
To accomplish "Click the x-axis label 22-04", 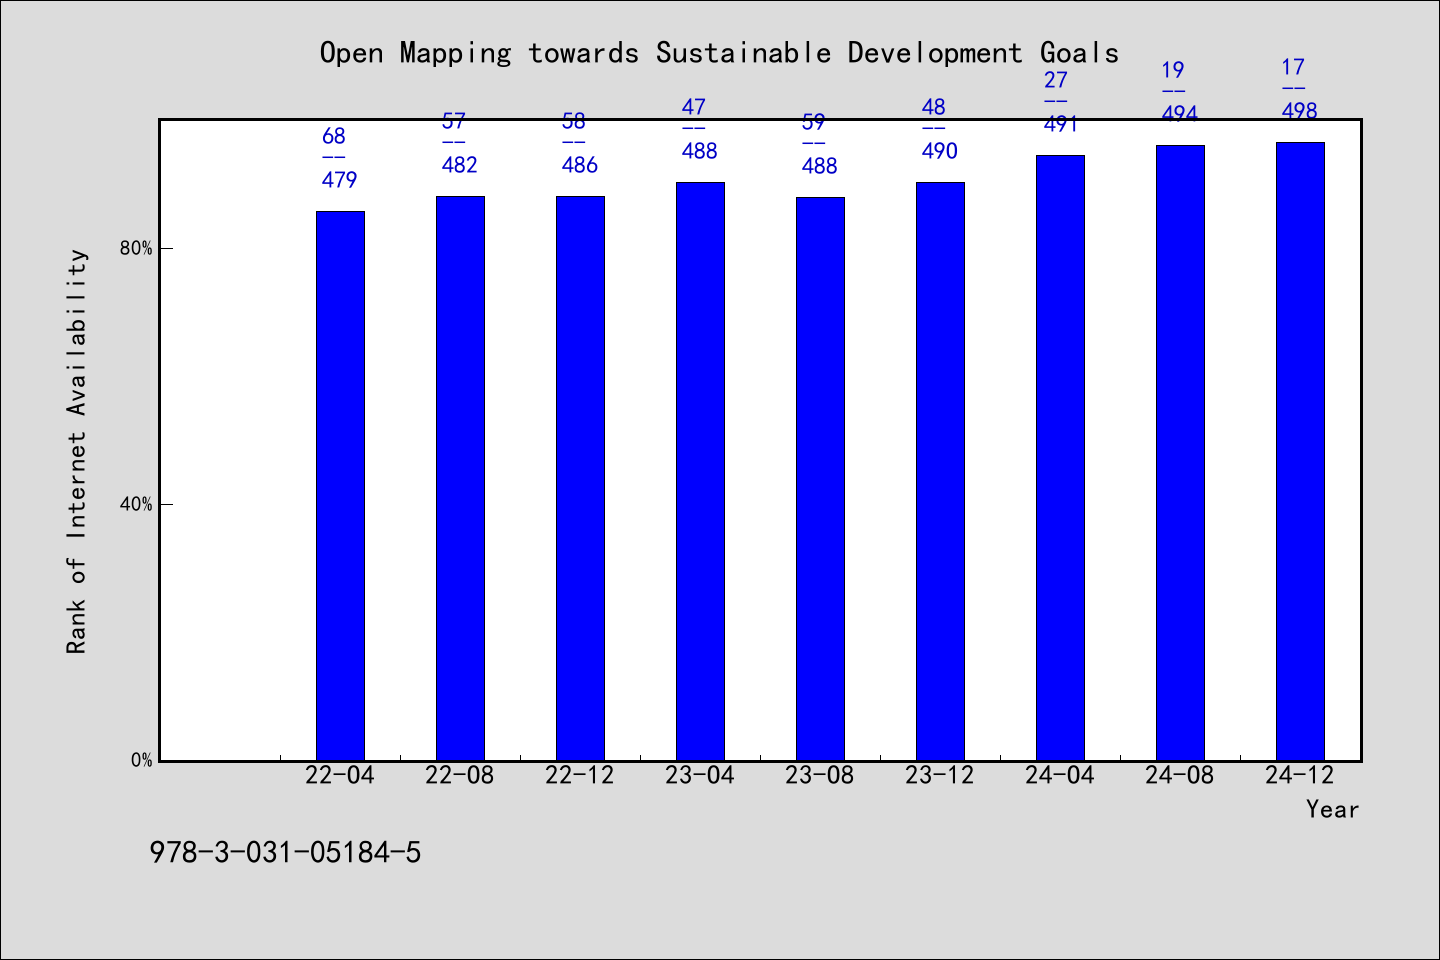I will [340, 775].
